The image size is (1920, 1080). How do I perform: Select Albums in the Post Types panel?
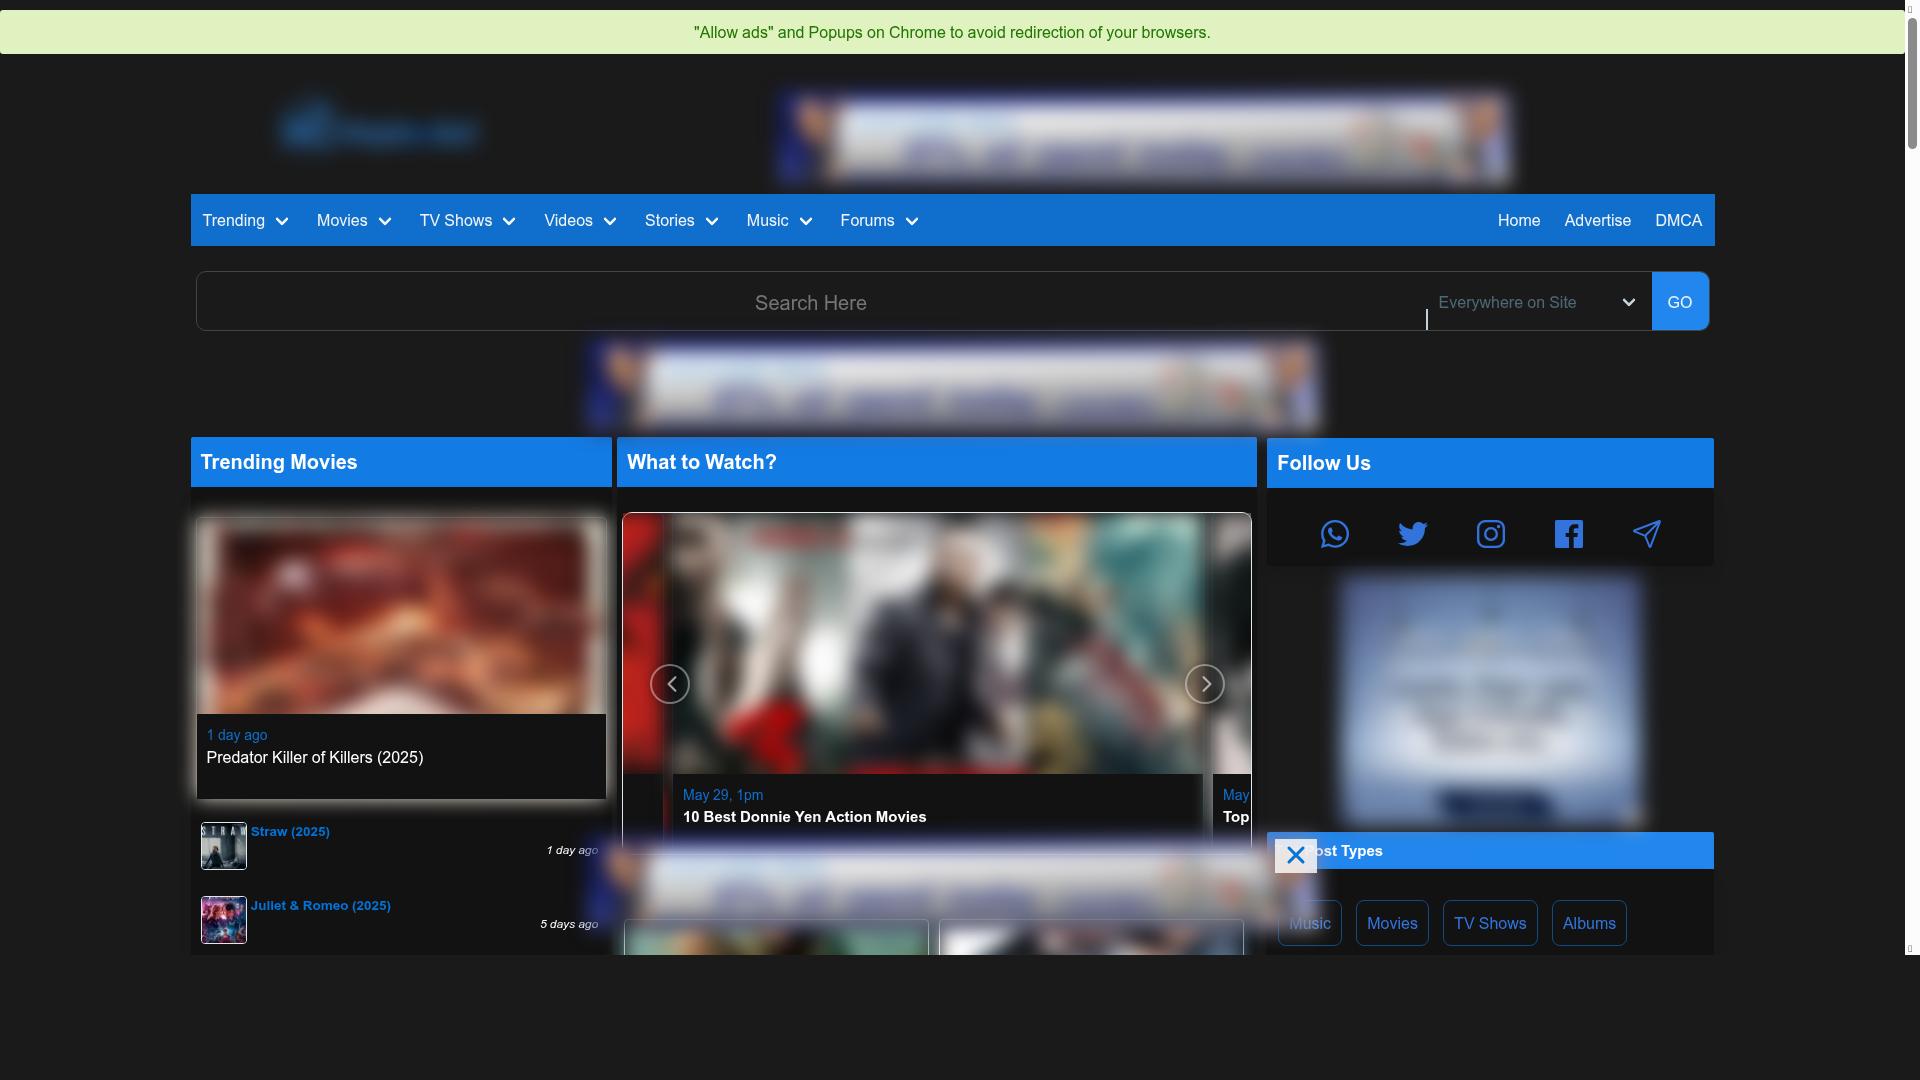point(1588,923)
